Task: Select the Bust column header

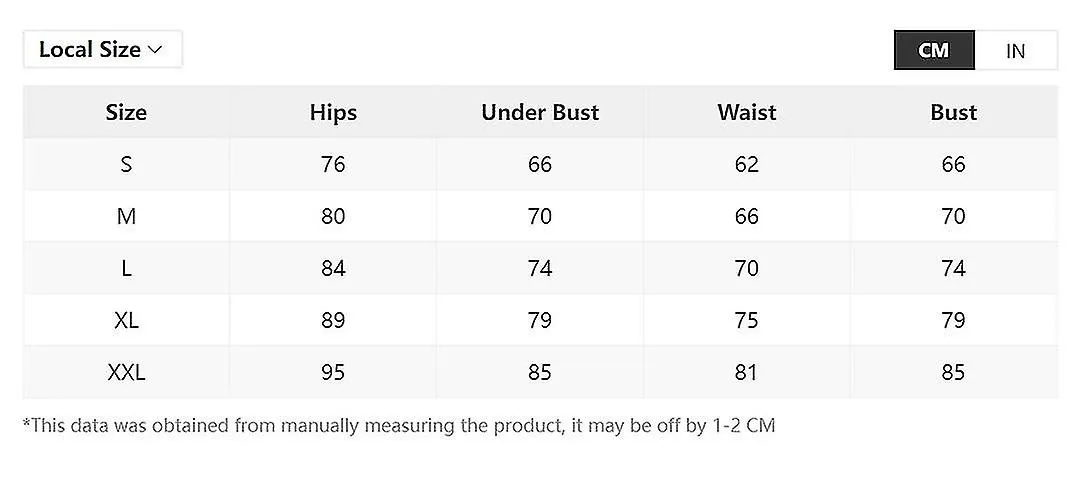Action: coord(954,112)
